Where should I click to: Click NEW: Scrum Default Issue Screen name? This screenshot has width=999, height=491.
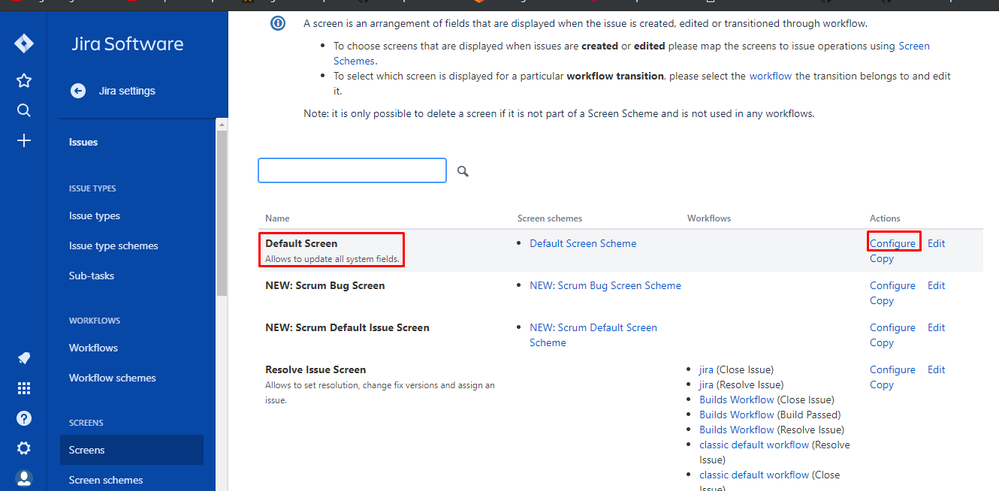click(x=347, y=327)
